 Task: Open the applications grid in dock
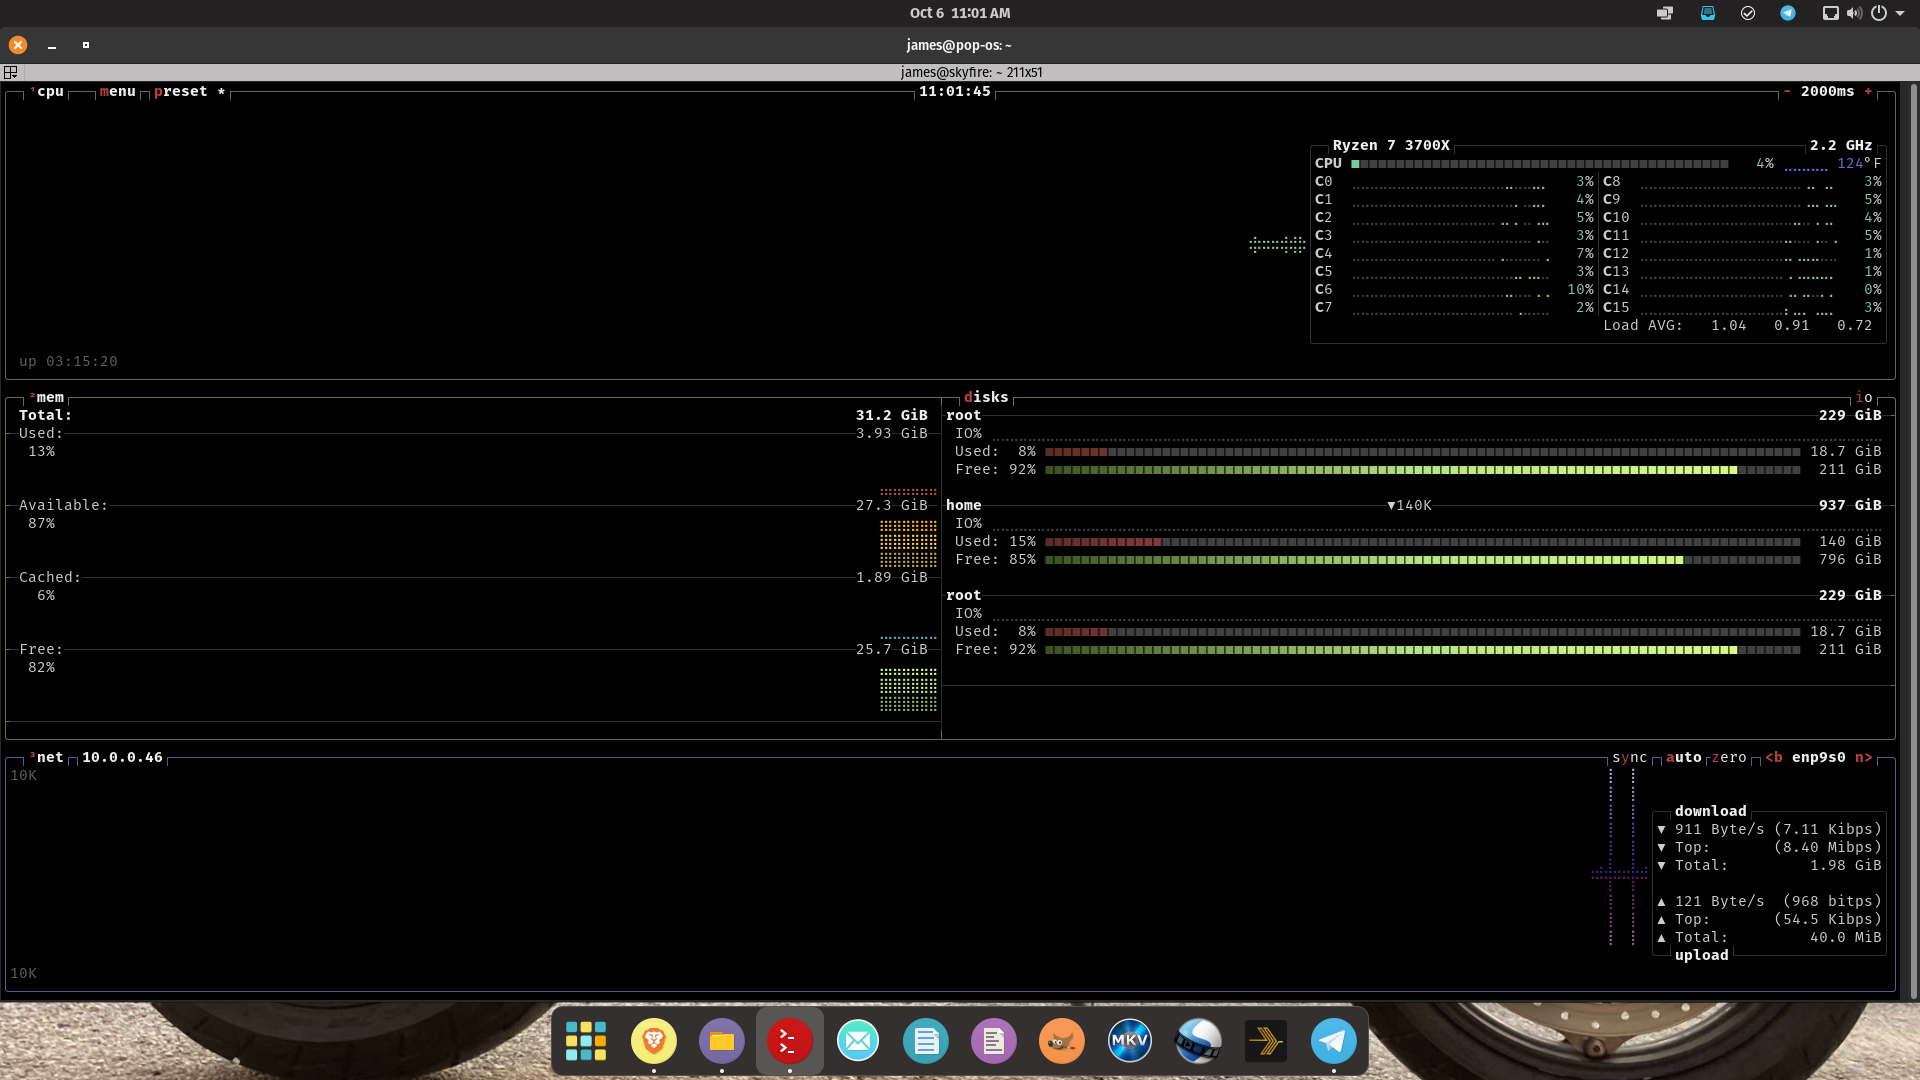click(586, 1041)
